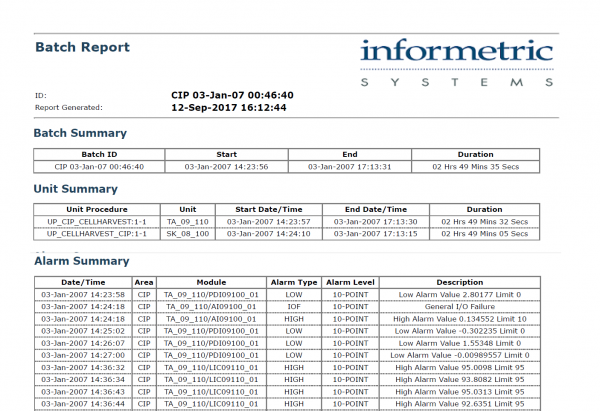600x411 pixels.
Task: Select General I/O Failure description
Action: (x=460, y=307)
